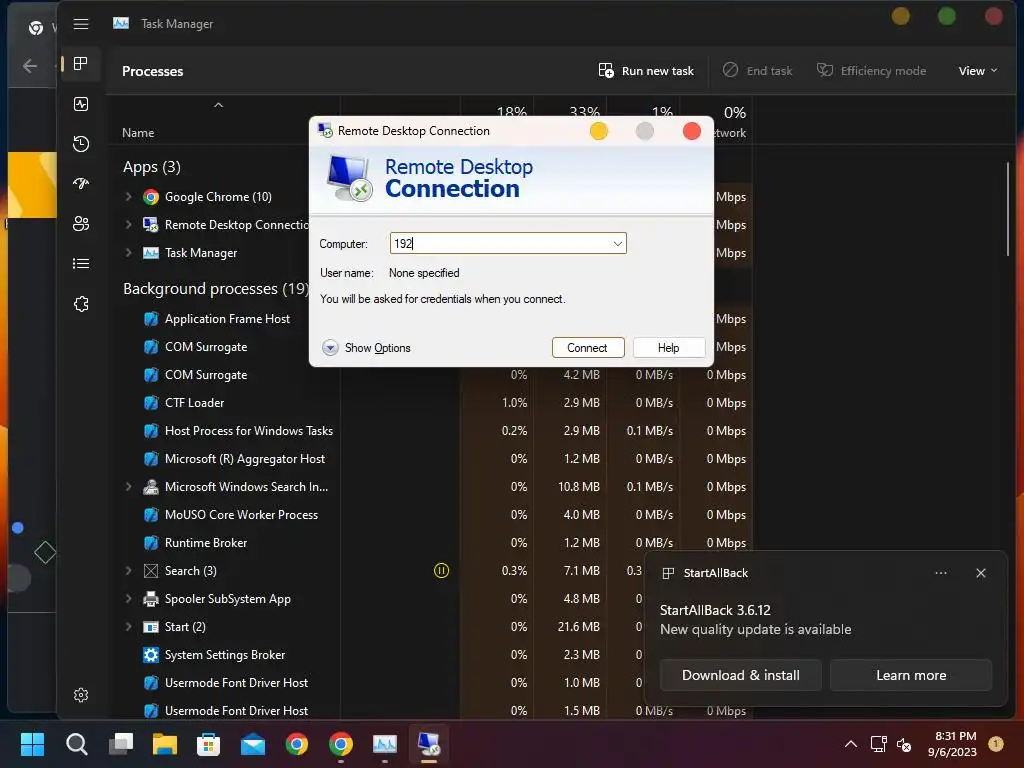Expand the Search (3) process group
The height and width of the screenshot is (768, 1024).
(x=129, y=571)
